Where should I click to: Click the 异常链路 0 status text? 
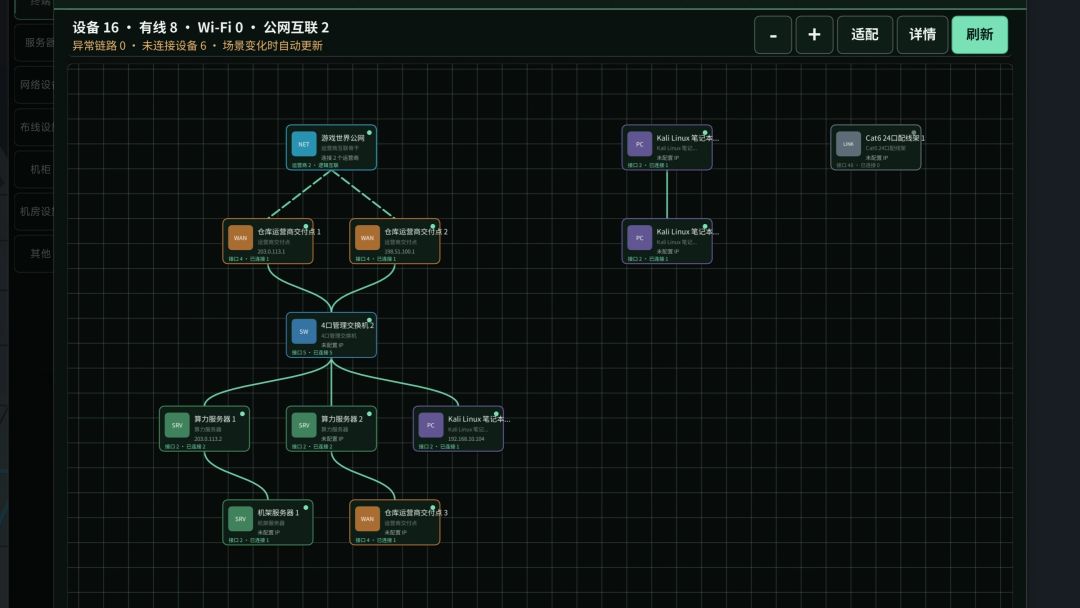tap(99, 45)
